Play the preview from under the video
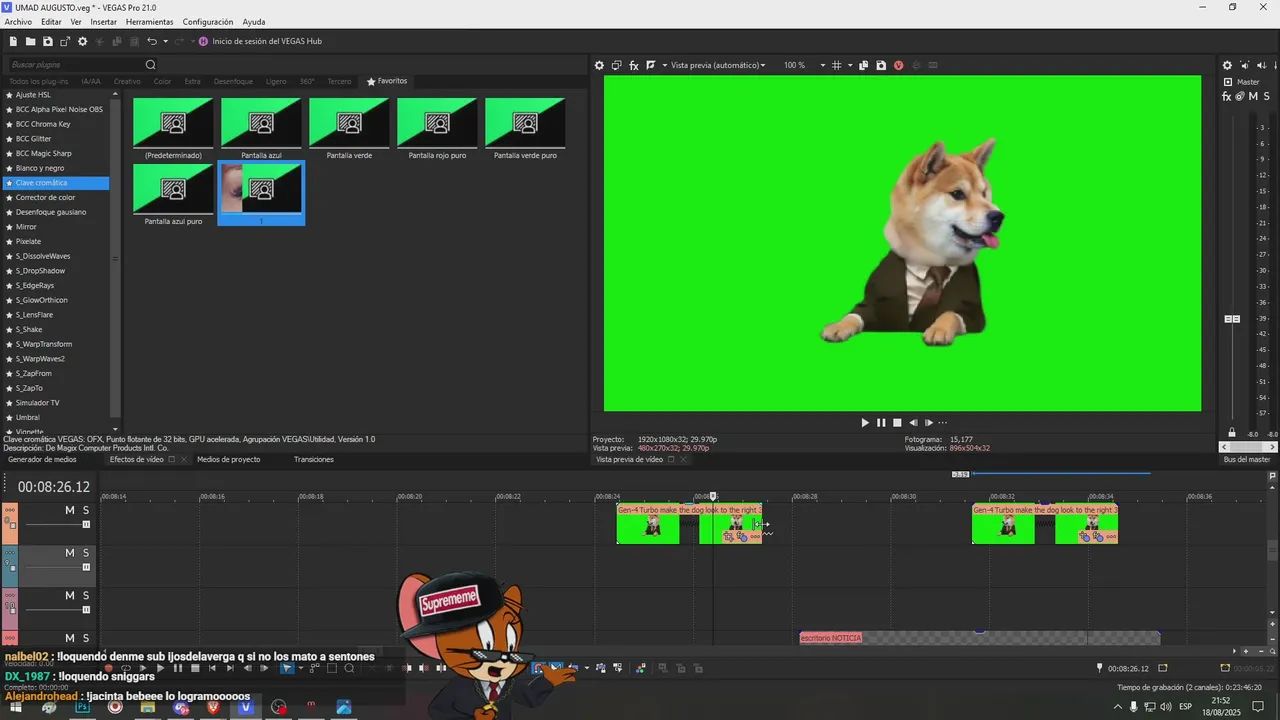The height and width of the screenshot is (720, 1280). (x=865, y=423)
